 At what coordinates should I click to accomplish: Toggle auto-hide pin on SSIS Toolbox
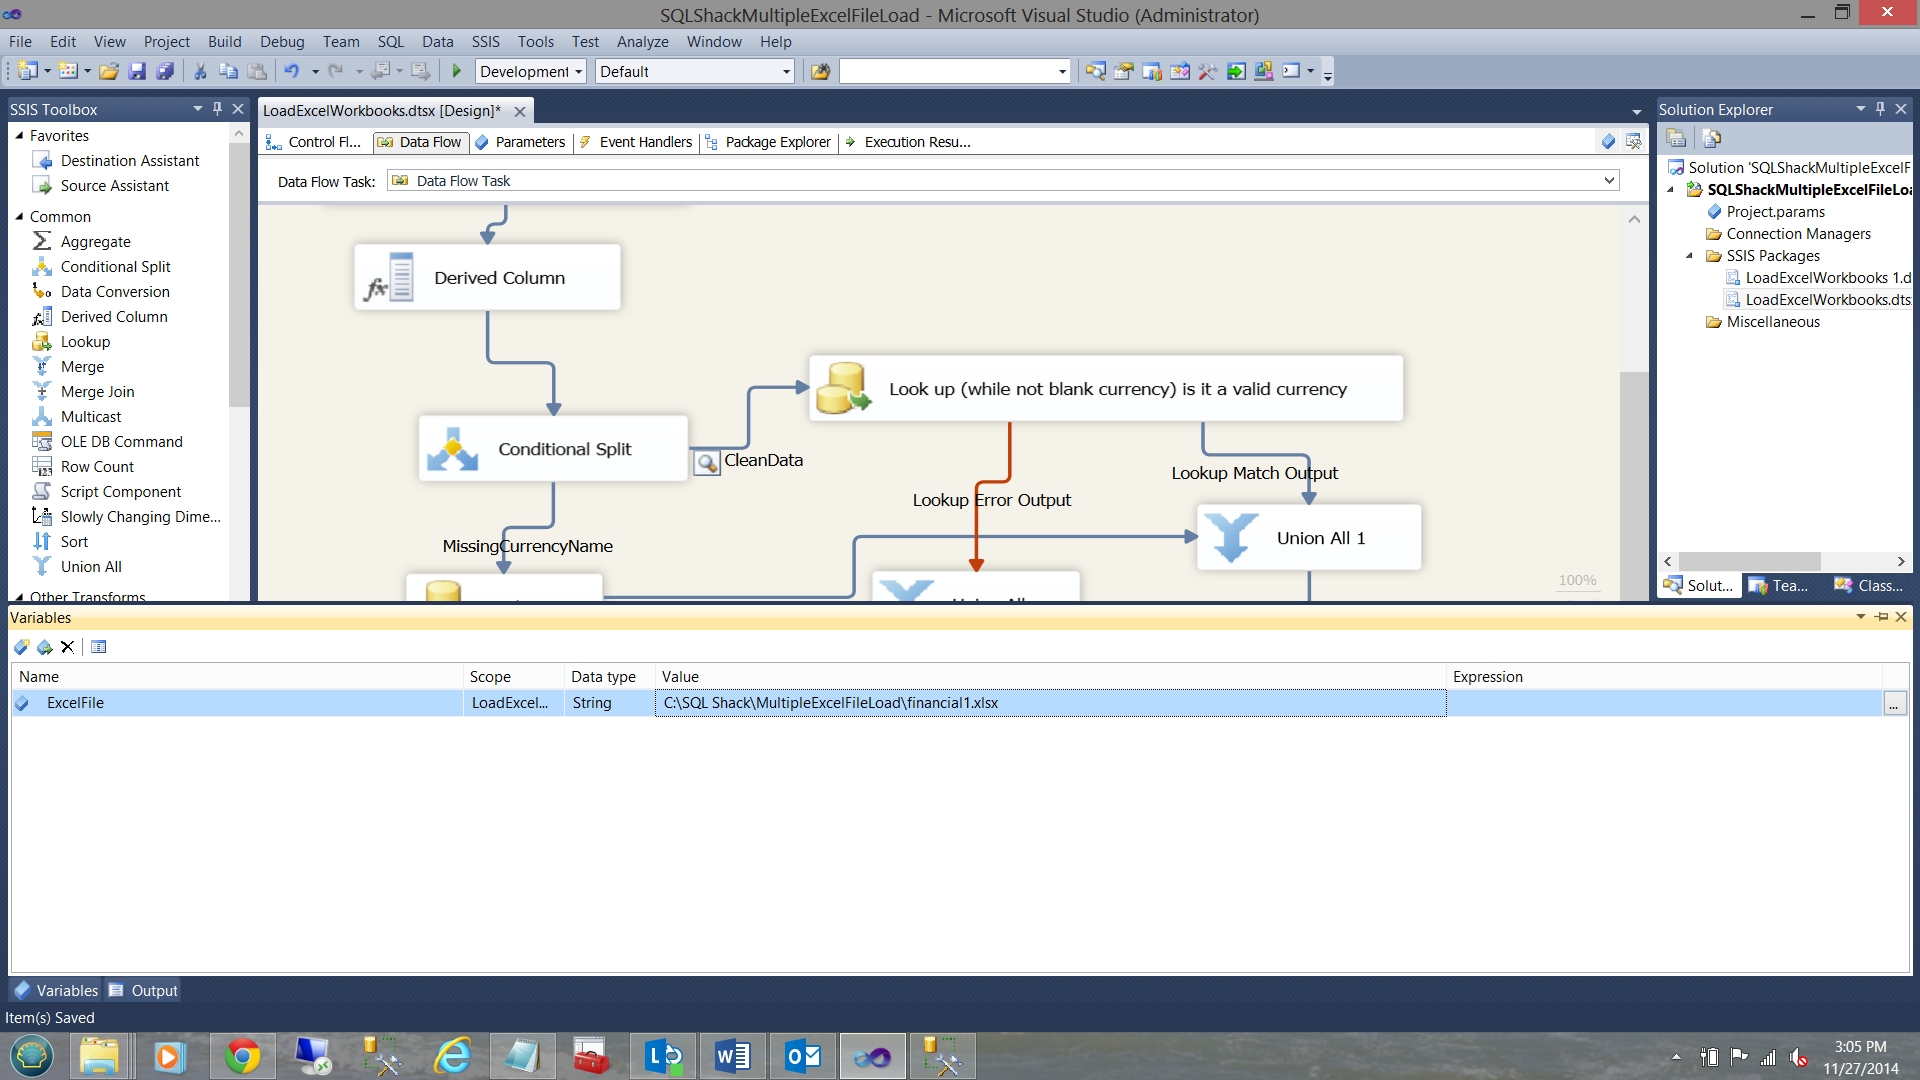tap(217, 109)
